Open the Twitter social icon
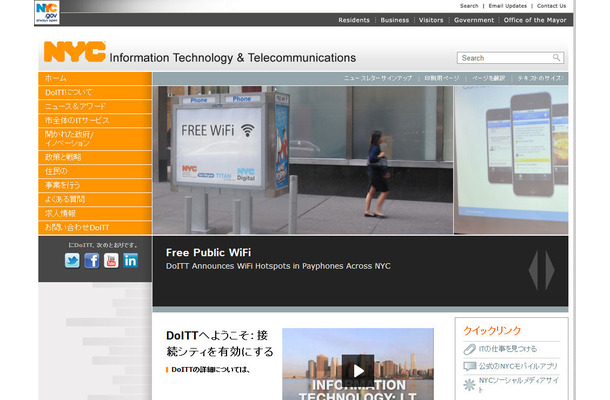This screenshot has width=610, height=400. click(x=72, y=260)
